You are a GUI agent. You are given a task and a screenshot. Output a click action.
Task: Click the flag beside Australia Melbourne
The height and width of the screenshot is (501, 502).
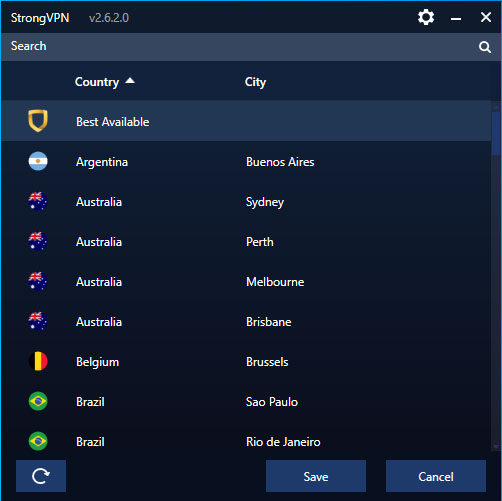(38, 281)
